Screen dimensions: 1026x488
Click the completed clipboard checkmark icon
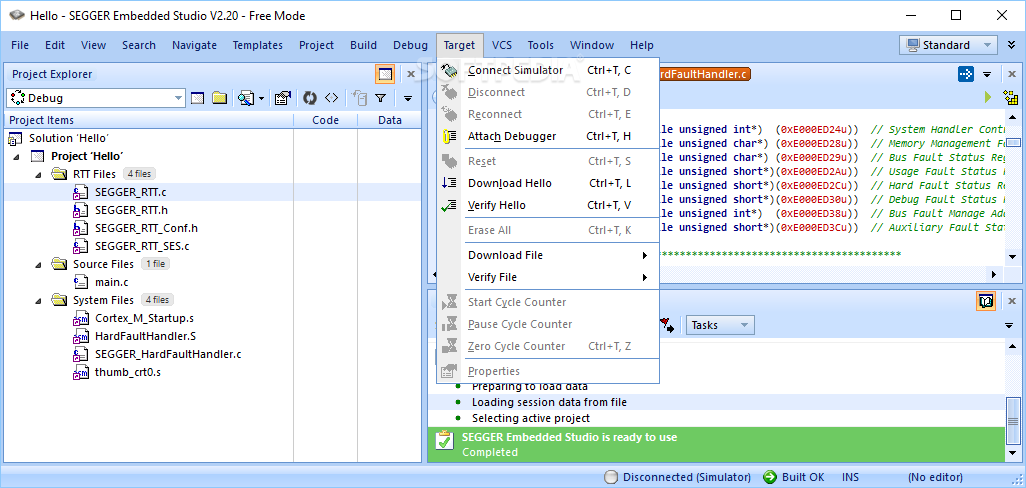point(444,440)
